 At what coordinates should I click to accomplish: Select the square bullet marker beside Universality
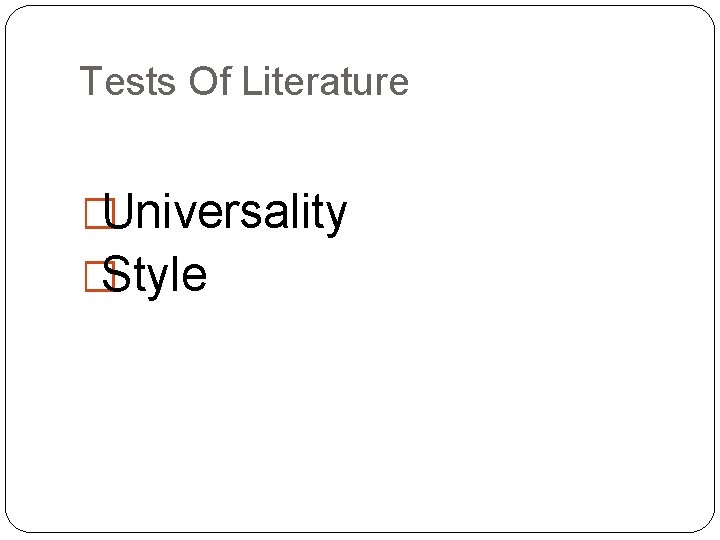click(x=100, y=213)
